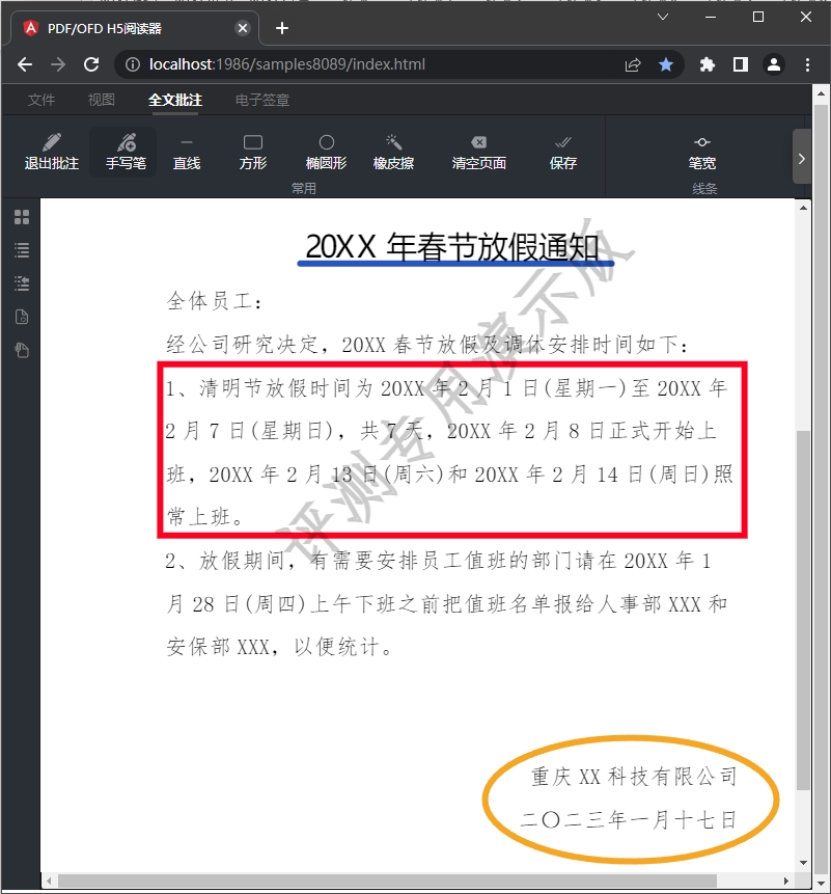Click the browser page scroll up arrow

click(821, 94)
